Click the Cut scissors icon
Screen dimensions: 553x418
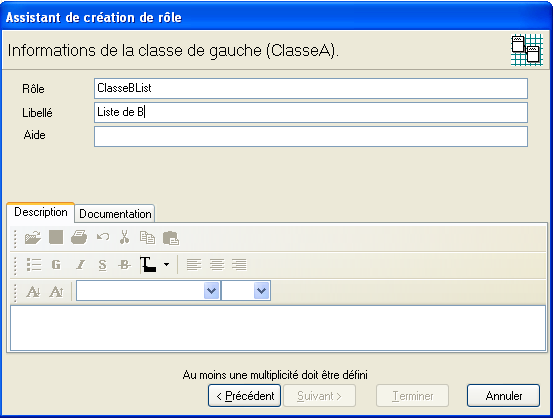click(x=124, y=237)
